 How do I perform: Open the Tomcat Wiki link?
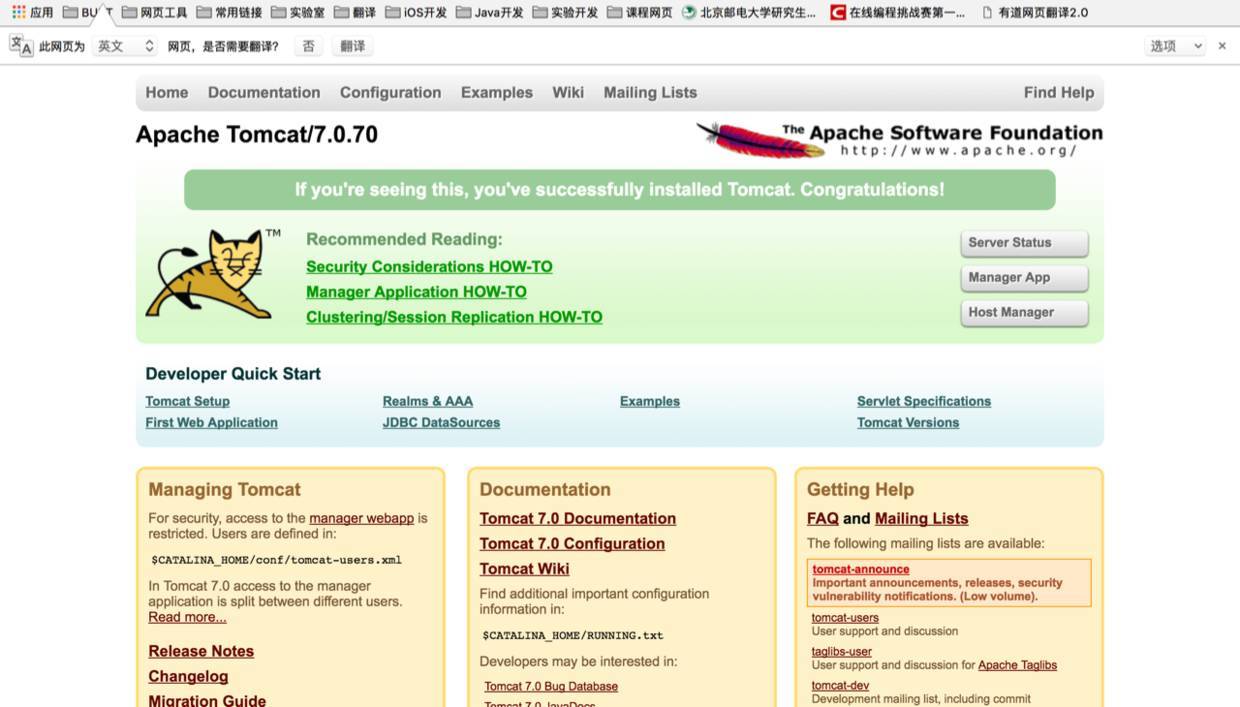point(524,568)
